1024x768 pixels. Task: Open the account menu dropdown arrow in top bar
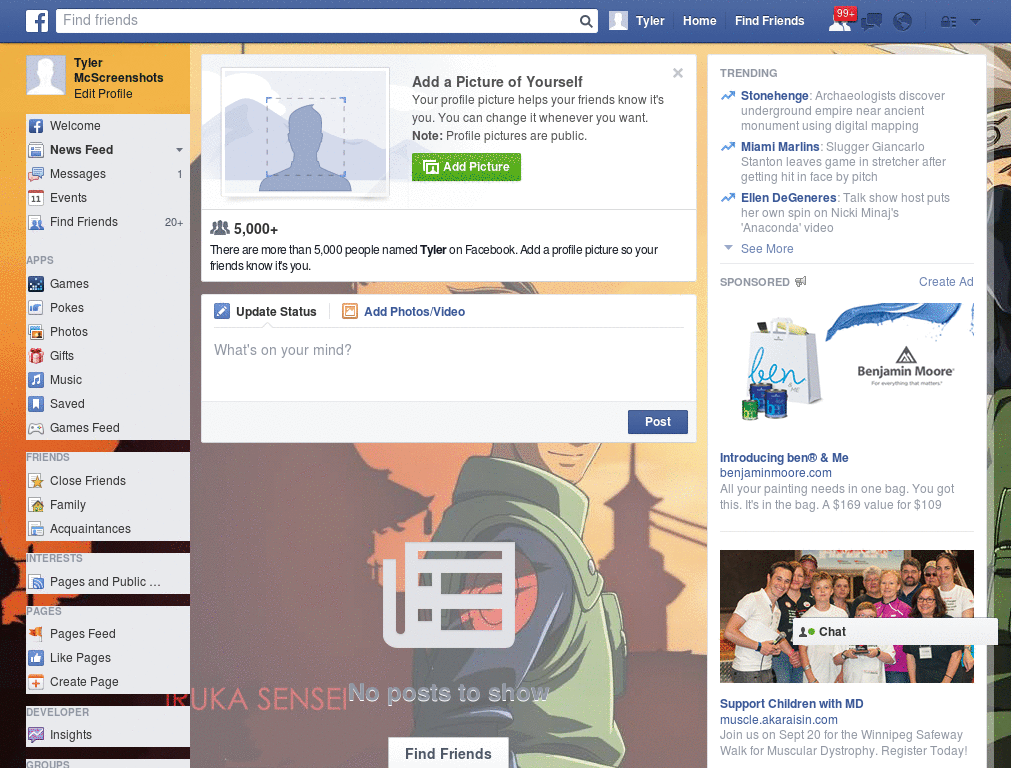(976, 22)
